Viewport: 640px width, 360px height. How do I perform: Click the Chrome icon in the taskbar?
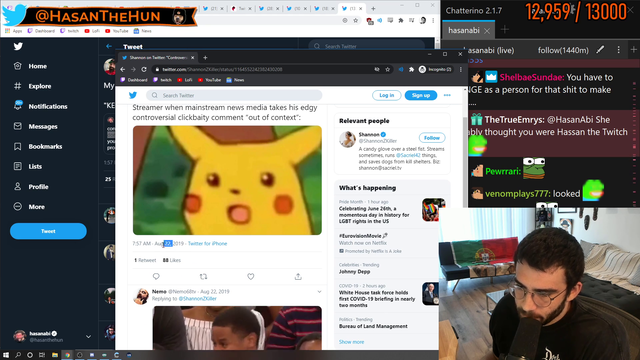(67, 355)
